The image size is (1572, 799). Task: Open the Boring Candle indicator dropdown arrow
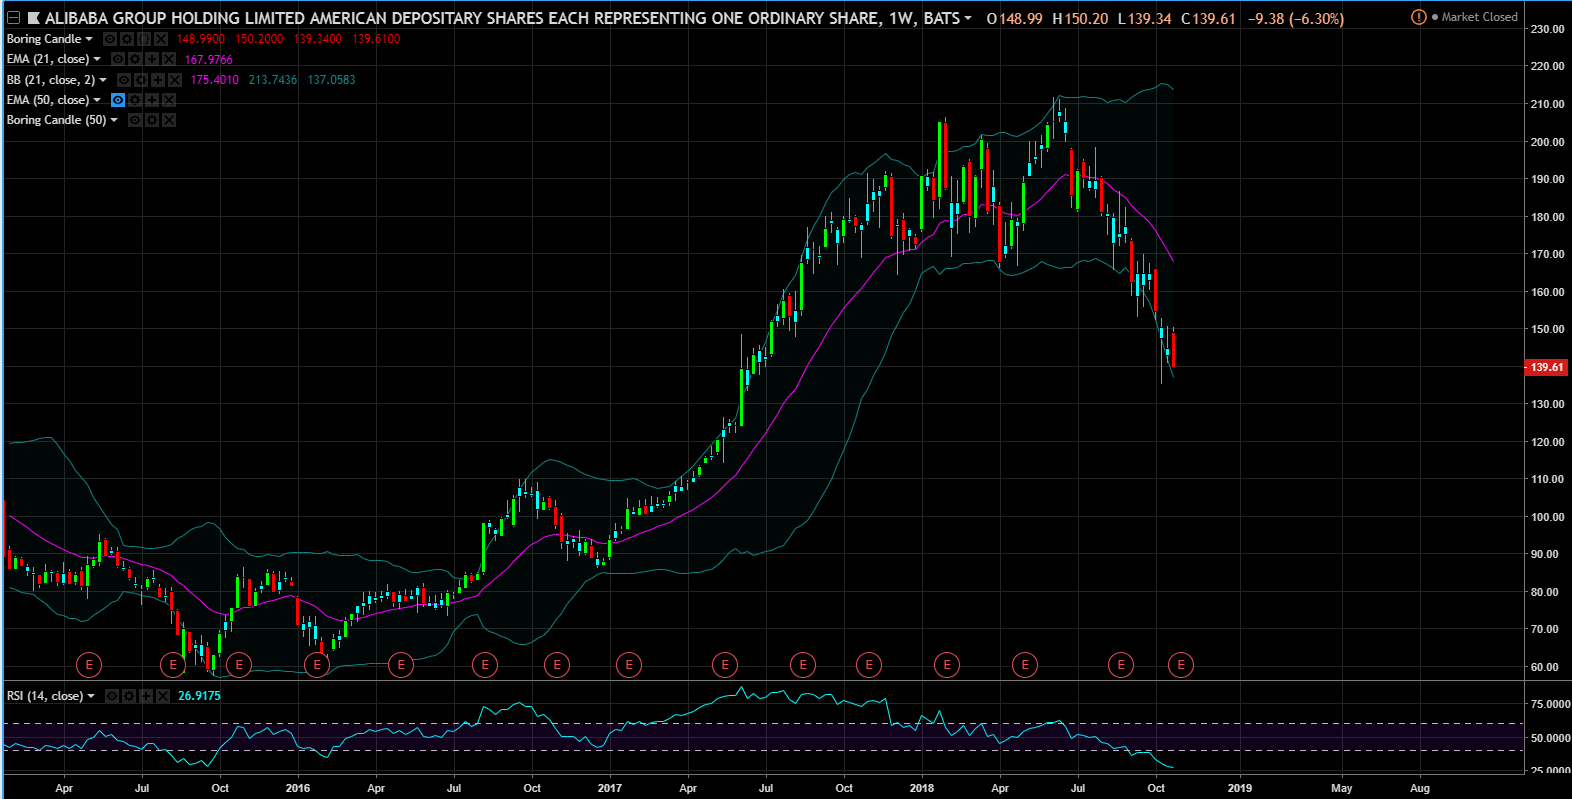(89, 39)
